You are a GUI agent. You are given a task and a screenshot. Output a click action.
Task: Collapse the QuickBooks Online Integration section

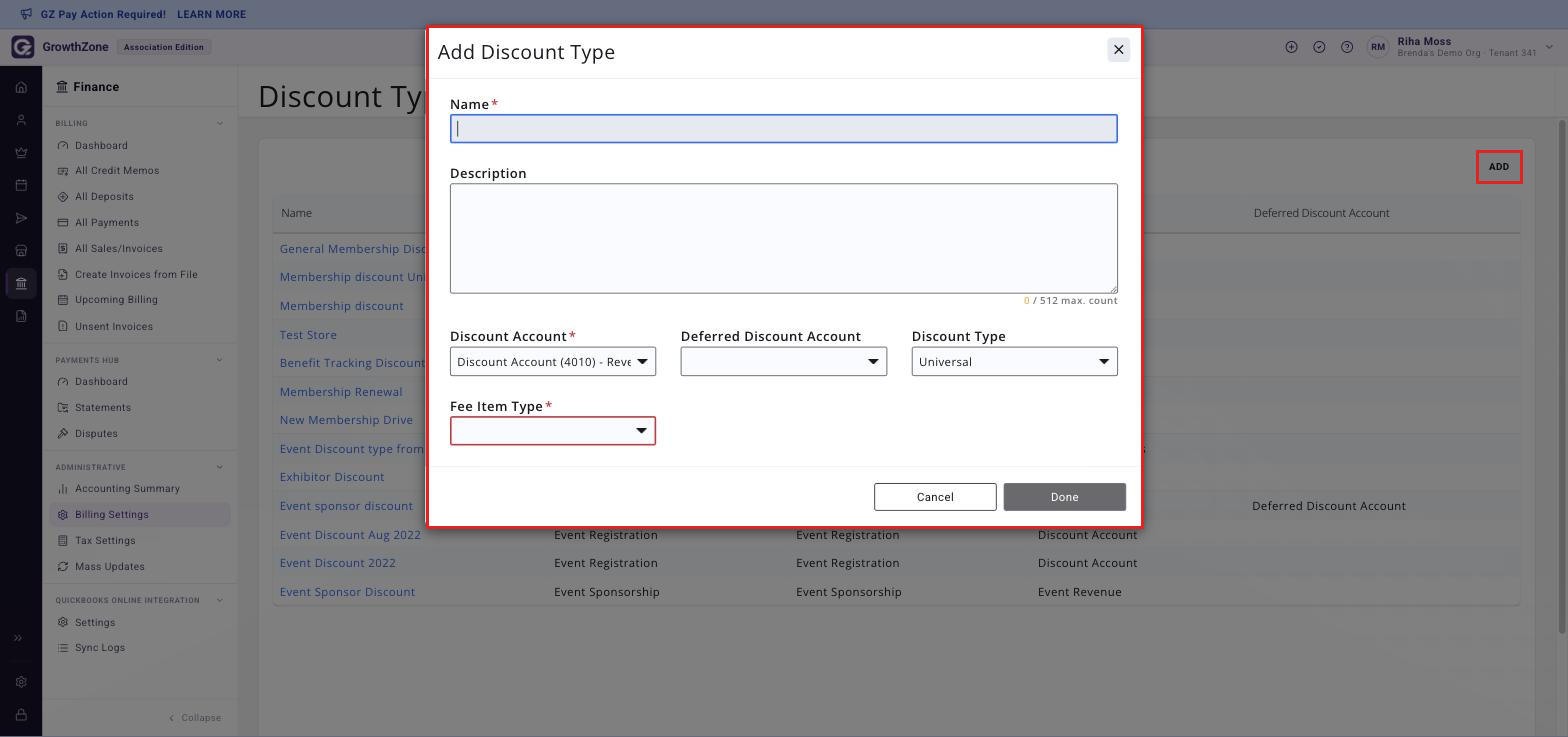[x=220, y=600]
